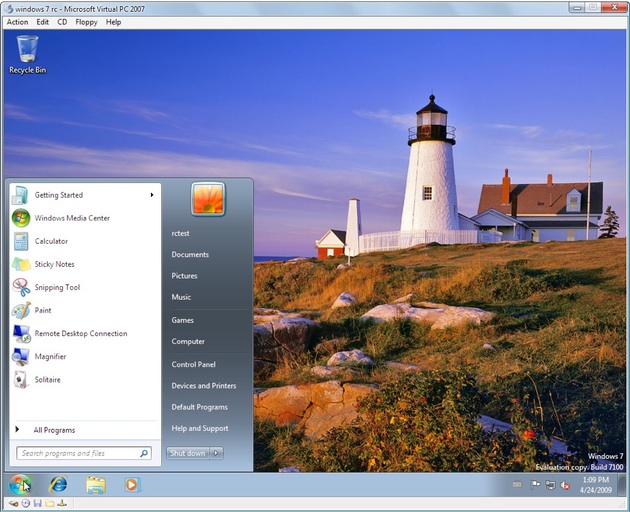This screenshot has height=512, width=630.
Task: Open Help and Support
Action: [x=200, y=428]
